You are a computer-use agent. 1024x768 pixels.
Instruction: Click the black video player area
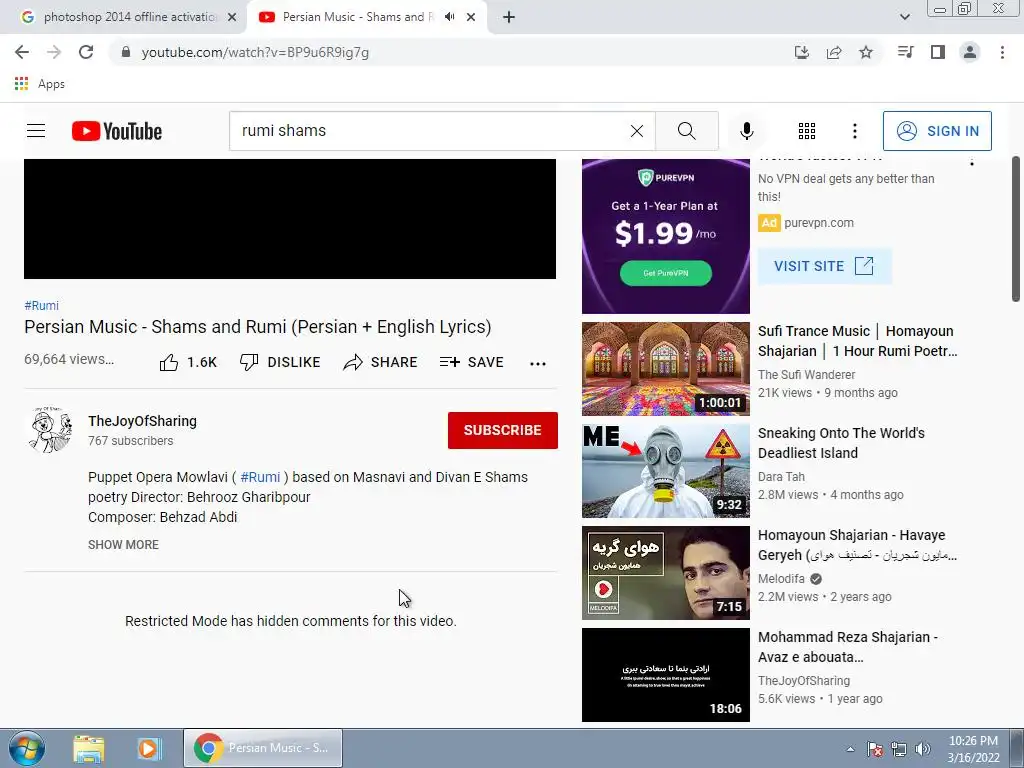(290, 219)
